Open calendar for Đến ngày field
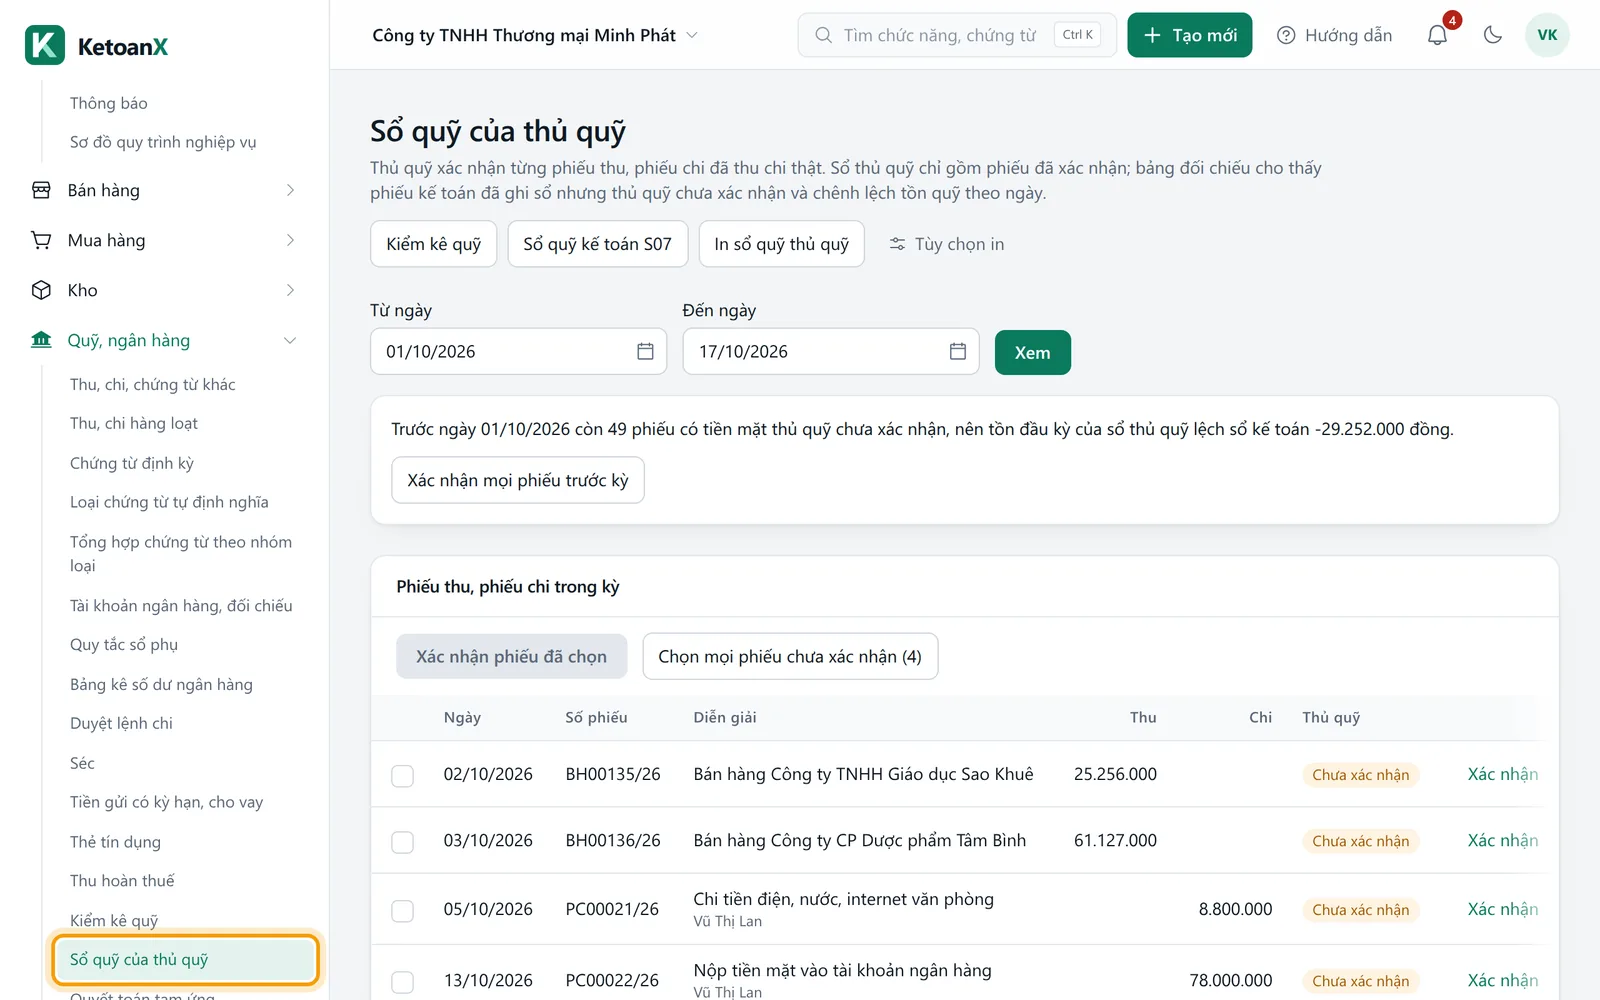 (x=957, y=351)
